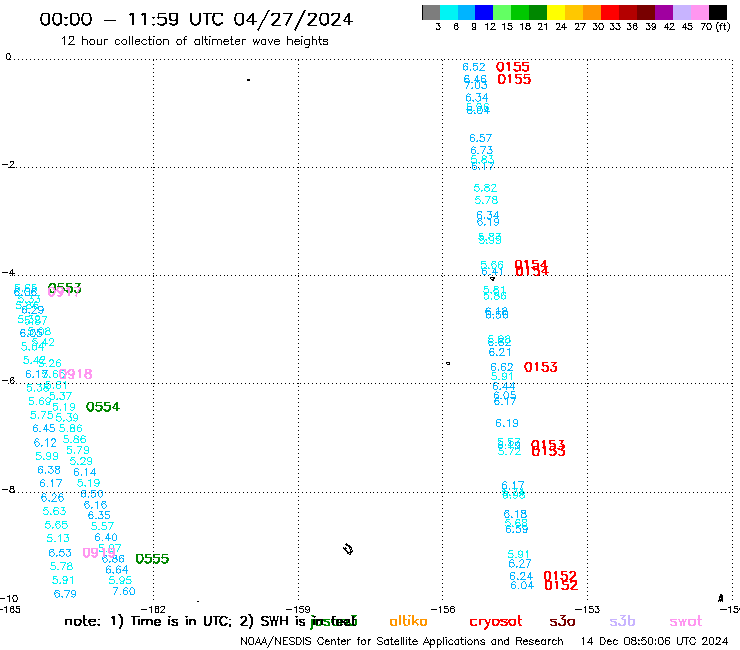Click the 'NOAA/NESDIS Center for Satellite Applications and Research' credit
The height and width of the screenshot is (650, 740).
pos(402,641)
